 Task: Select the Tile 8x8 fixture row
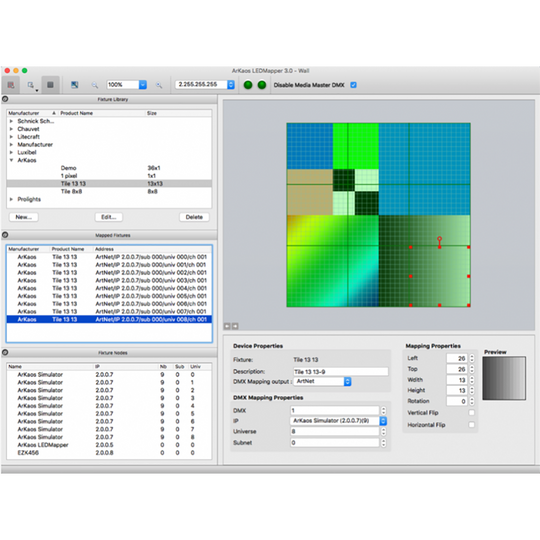click(x=109, y=191)
